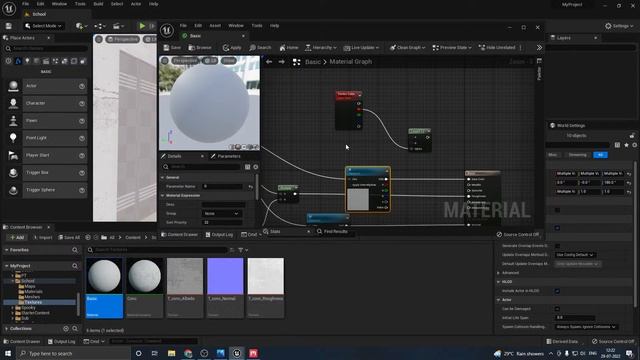Collapse the General section in Details

tap(162, 178)
